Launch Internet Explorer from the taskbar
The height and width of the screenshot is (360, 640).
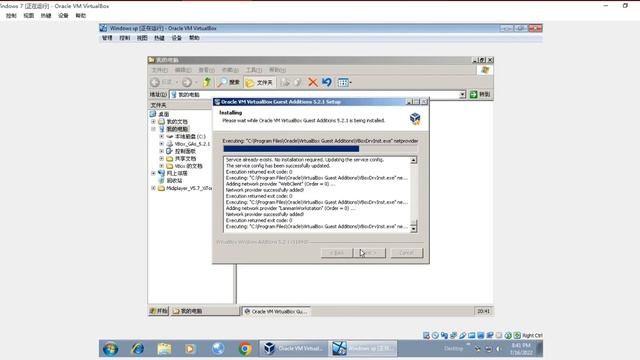tap(138, 349)
